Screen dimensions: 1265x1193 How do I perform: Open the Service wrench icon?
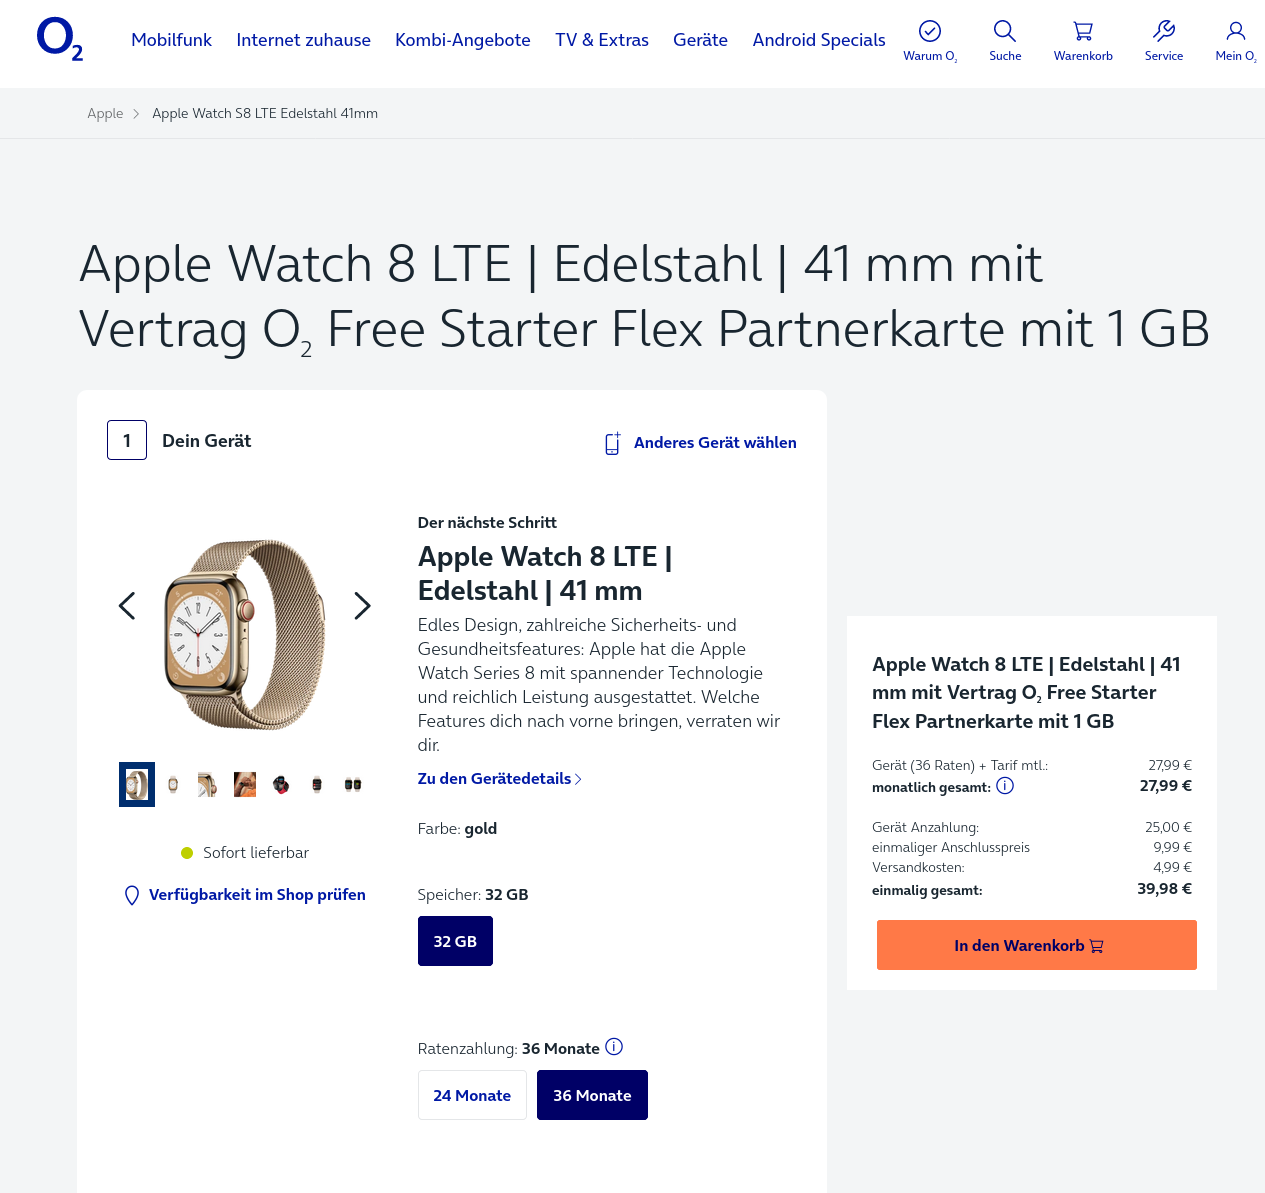1164,31
